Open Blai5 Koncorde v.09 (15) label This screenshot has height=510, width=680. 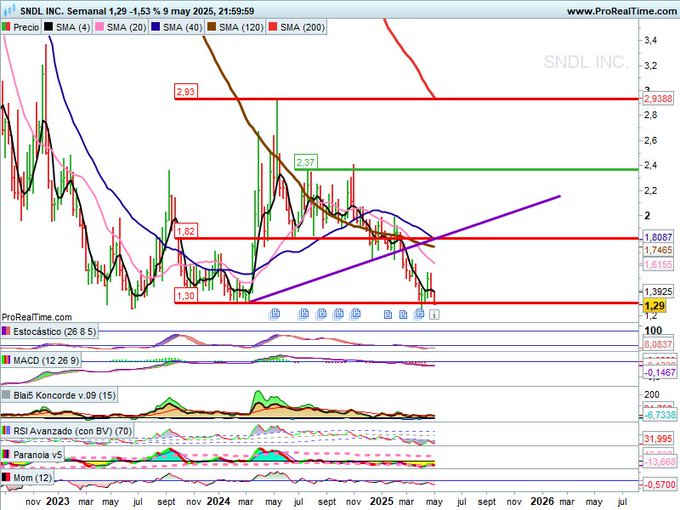tap(64, 395)
